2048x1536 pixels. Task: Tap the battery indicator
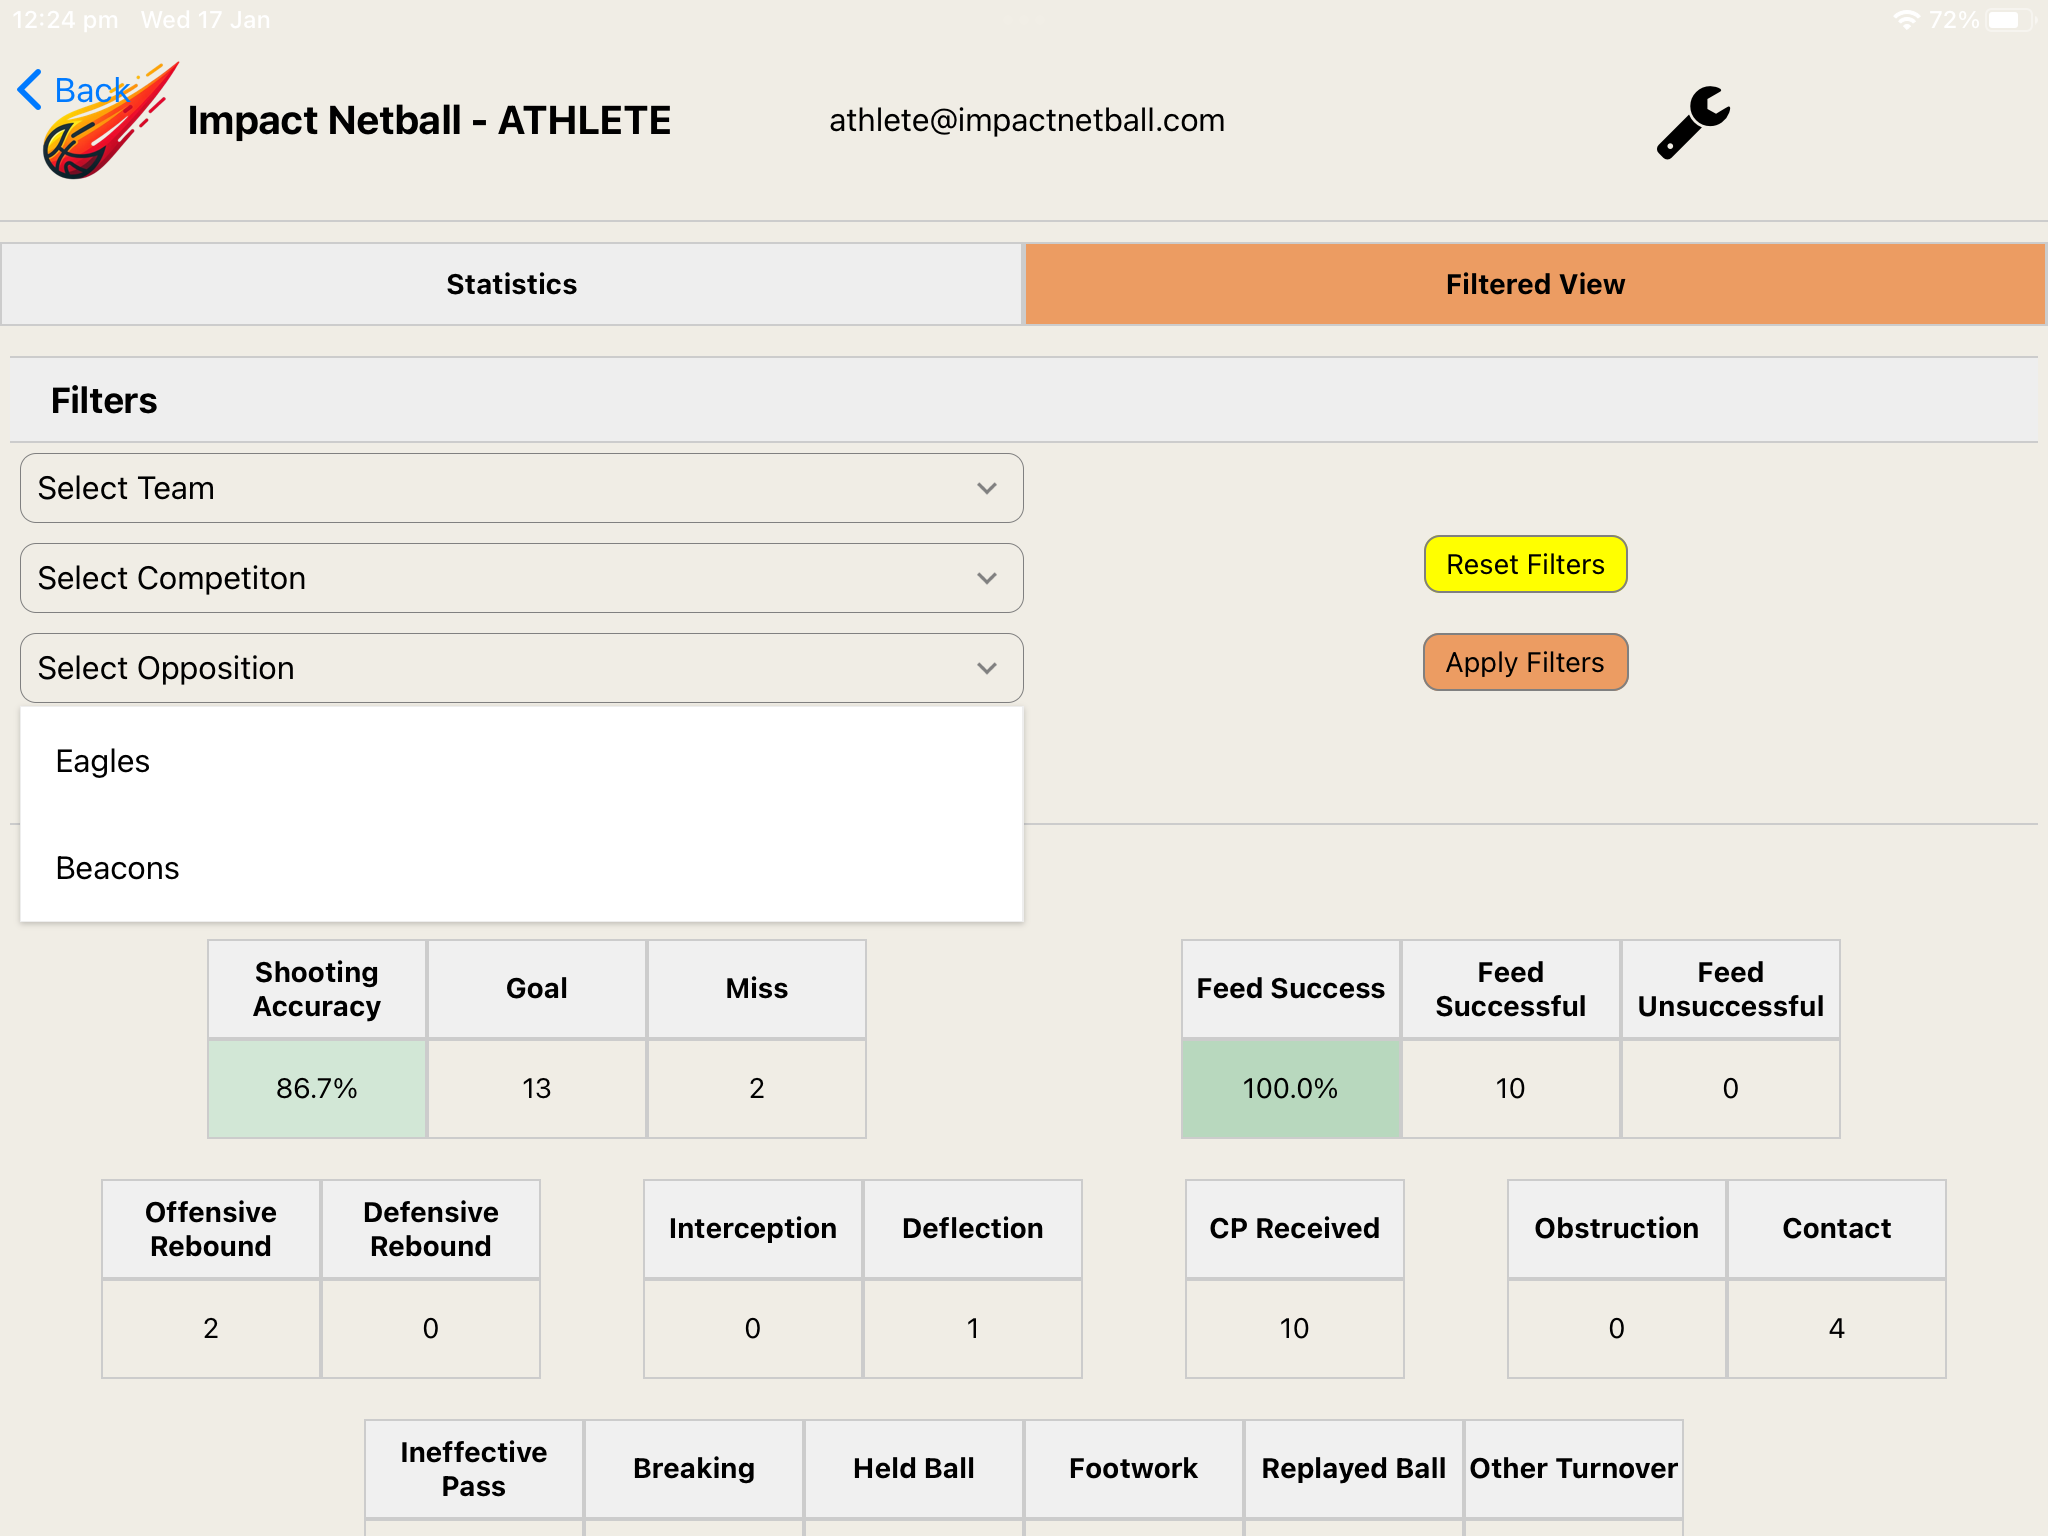[x=2010, y=17]
